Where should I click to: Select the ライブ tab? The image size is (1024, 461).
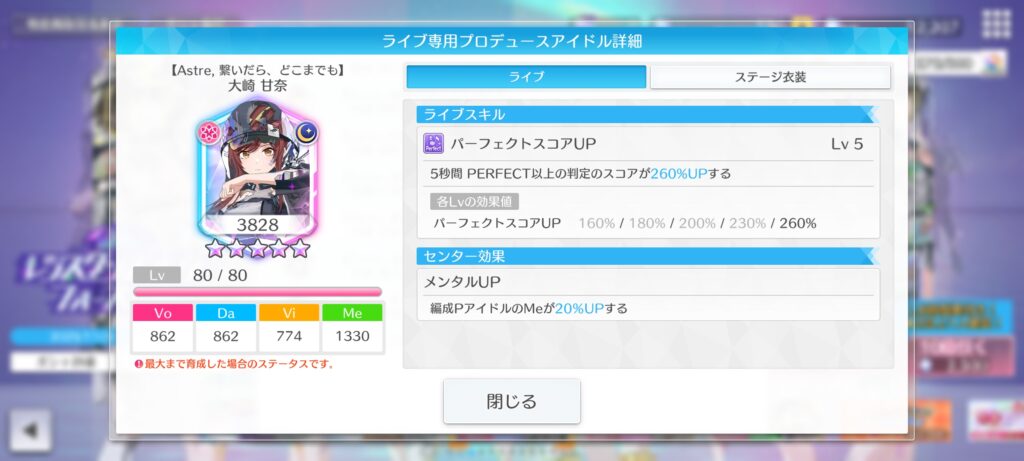(526, 77)
